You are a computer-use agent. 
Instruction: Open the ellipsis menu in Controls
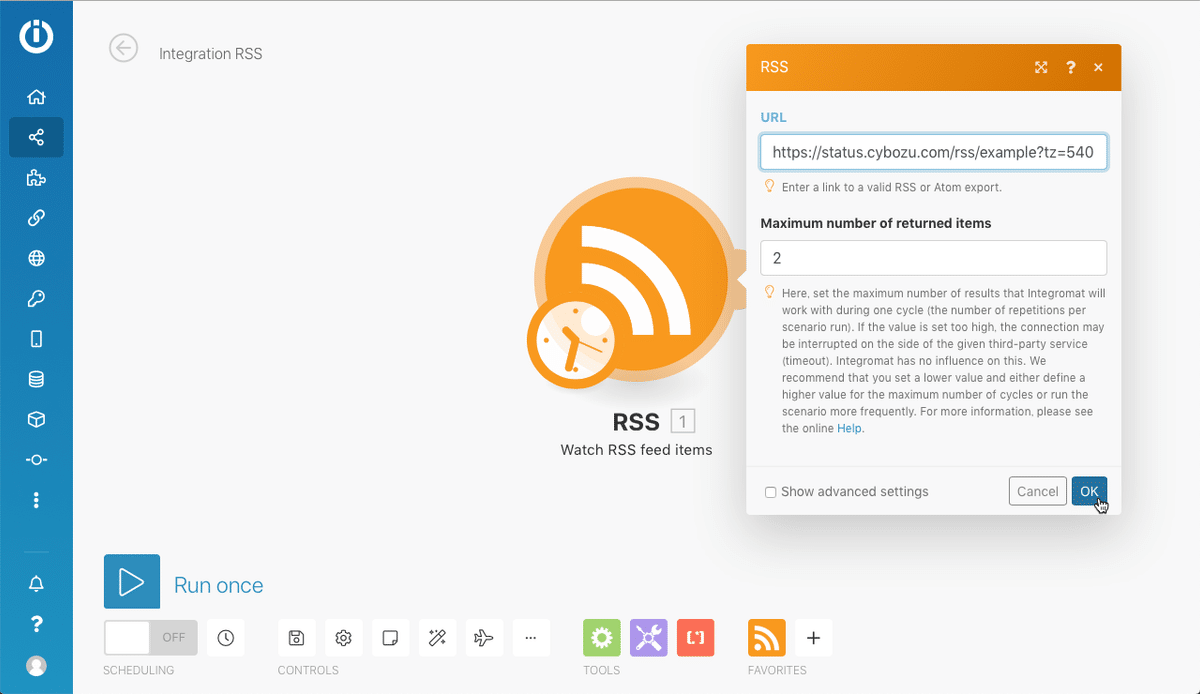[531, 637]
